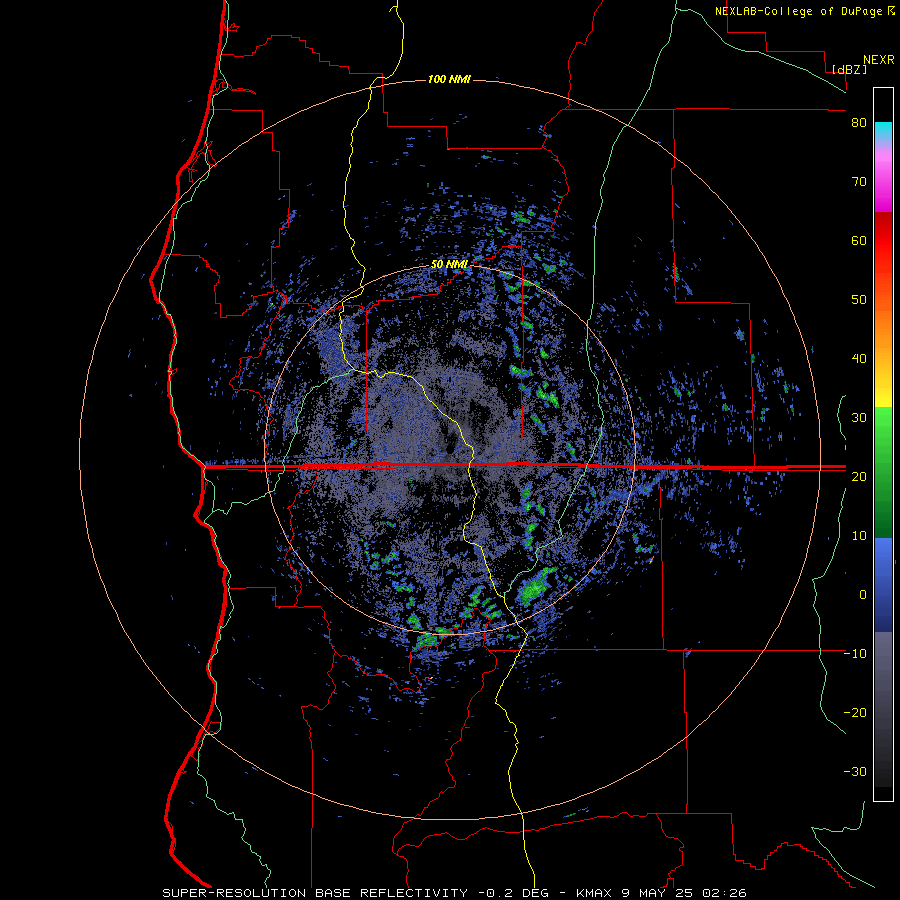Screen dimensions: 900x900
Task: Click the gray segment of the color bar
Action: (x=883, y=709)
